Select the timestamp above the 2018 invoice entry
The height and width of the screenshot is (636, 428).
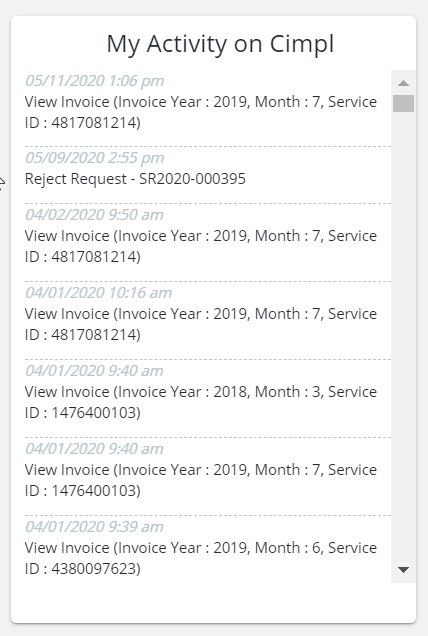click(94, 371)
